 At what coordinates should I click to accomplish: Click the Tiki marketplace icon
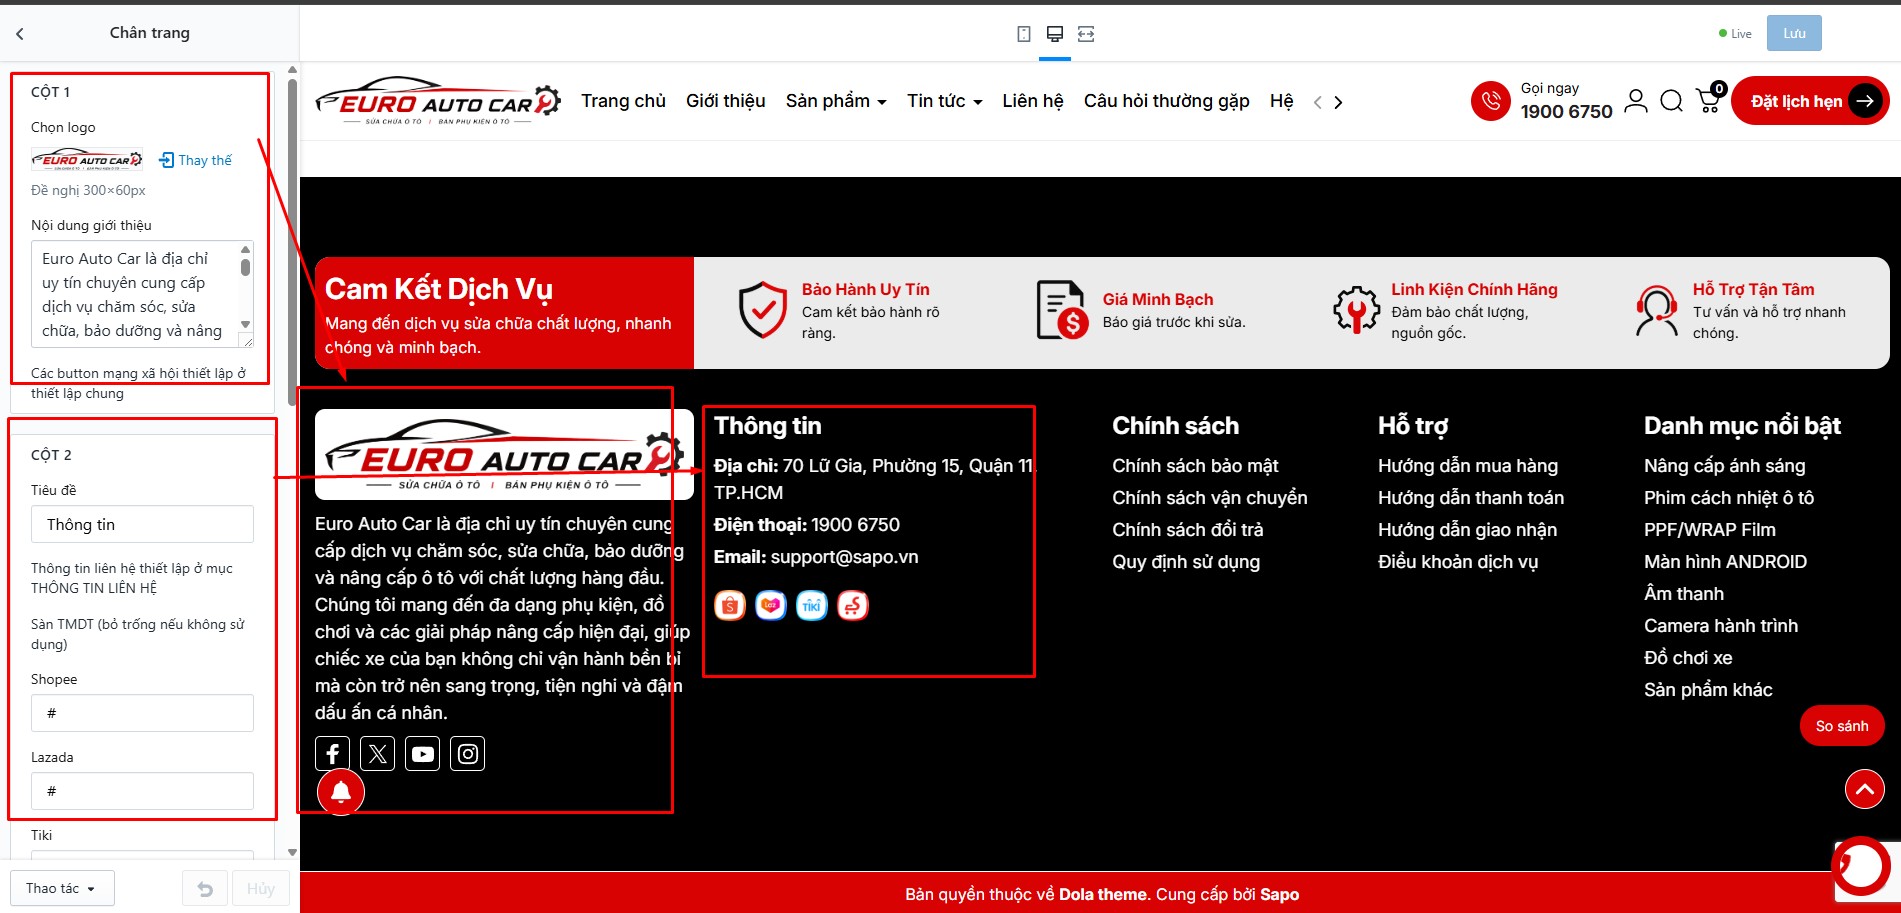click(812, 605)
